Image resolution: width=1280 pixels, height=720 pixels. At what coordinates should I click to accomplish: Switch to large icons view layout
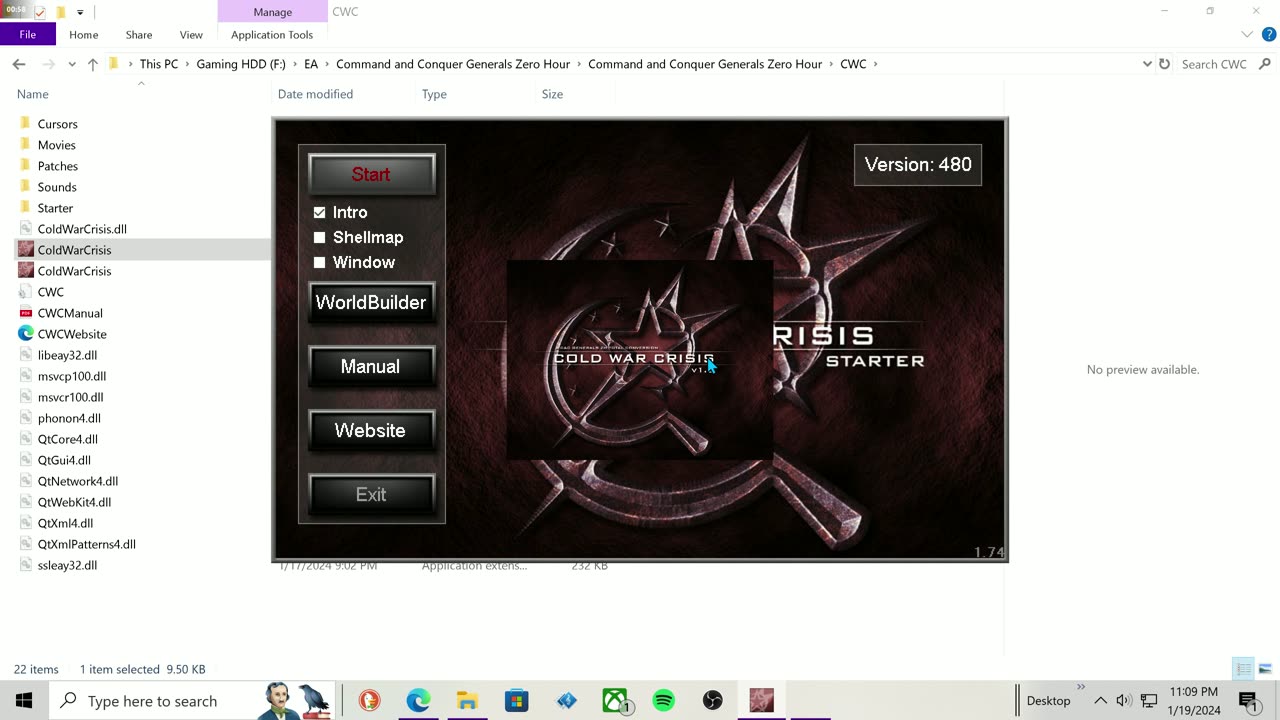[x=1265, y=669]
